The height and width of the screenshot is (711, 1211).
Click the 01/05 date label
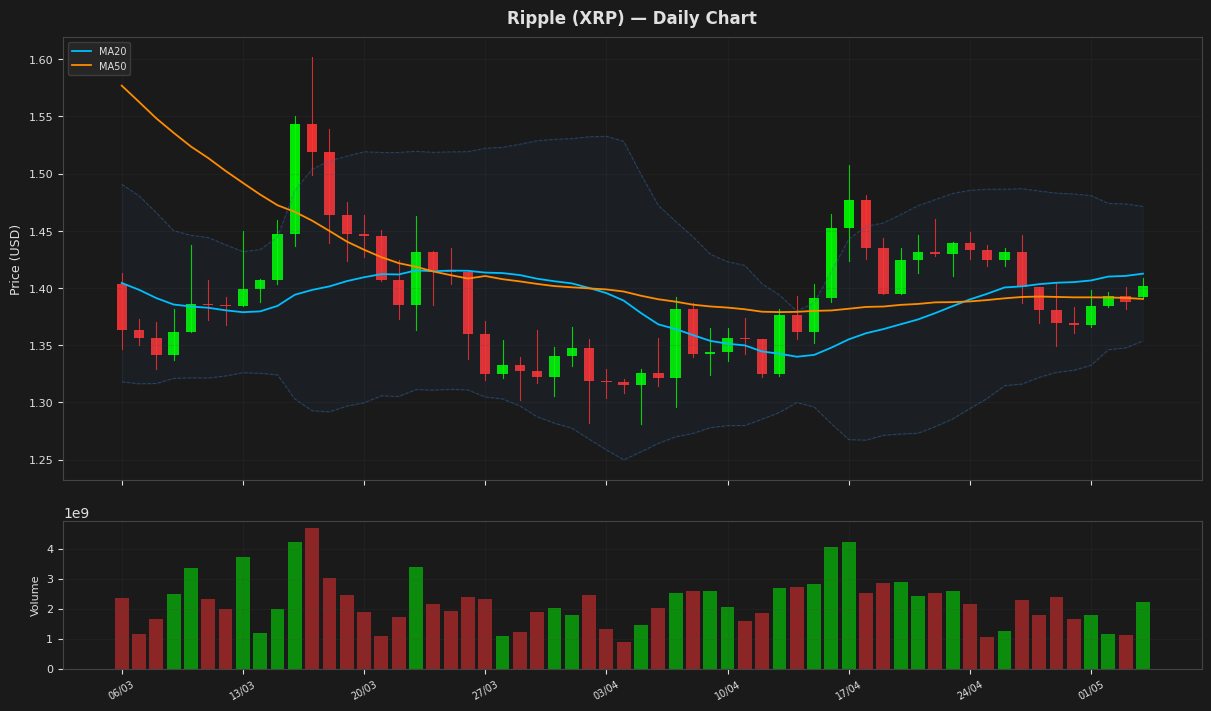point(1090,690)
